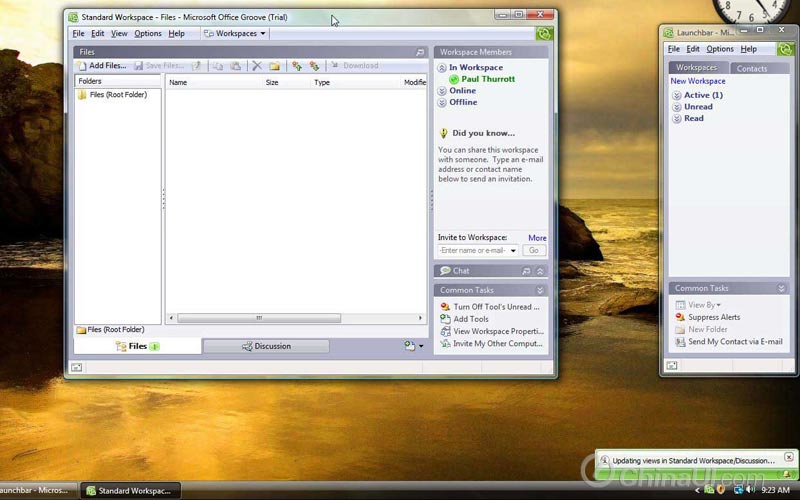Click the New Workspace link
This screenshot has width=800, height=500.
point(698,81)
